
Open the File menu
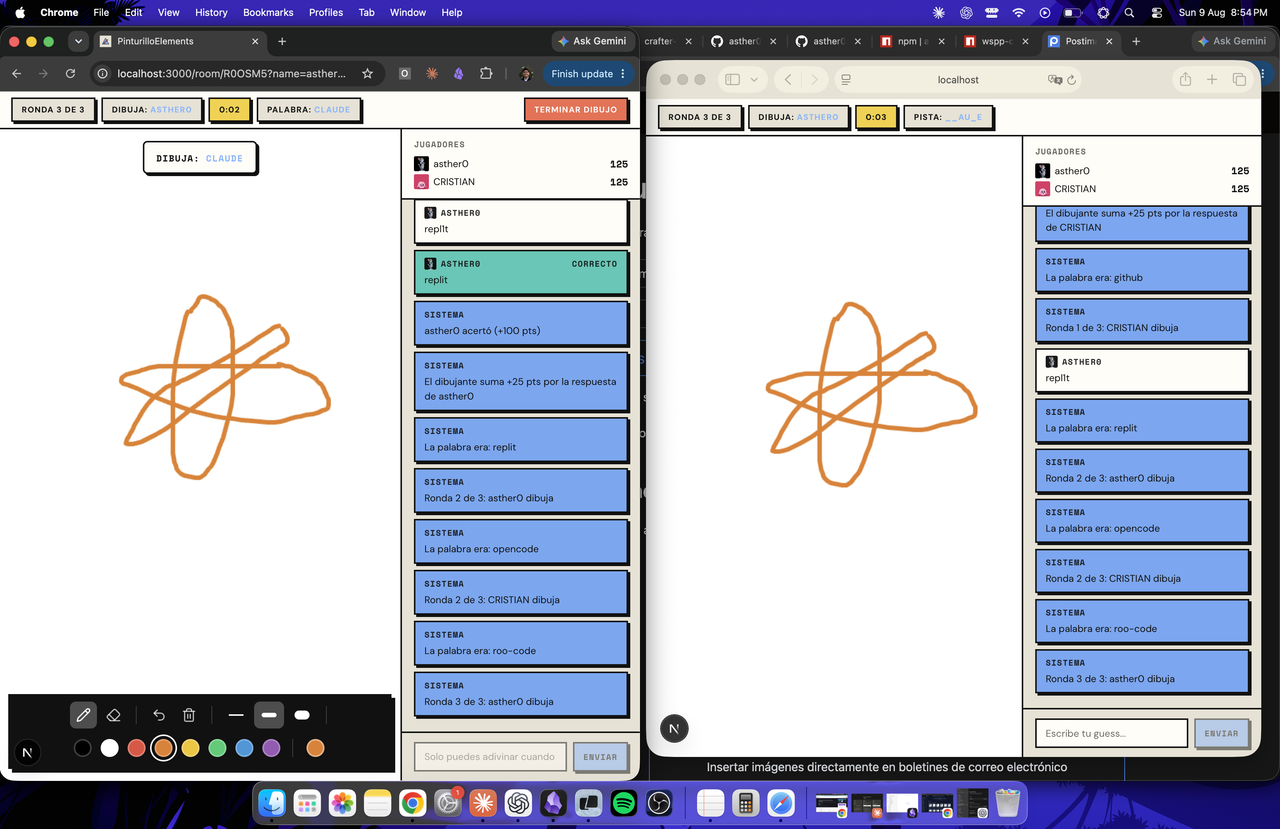[101, 12]
